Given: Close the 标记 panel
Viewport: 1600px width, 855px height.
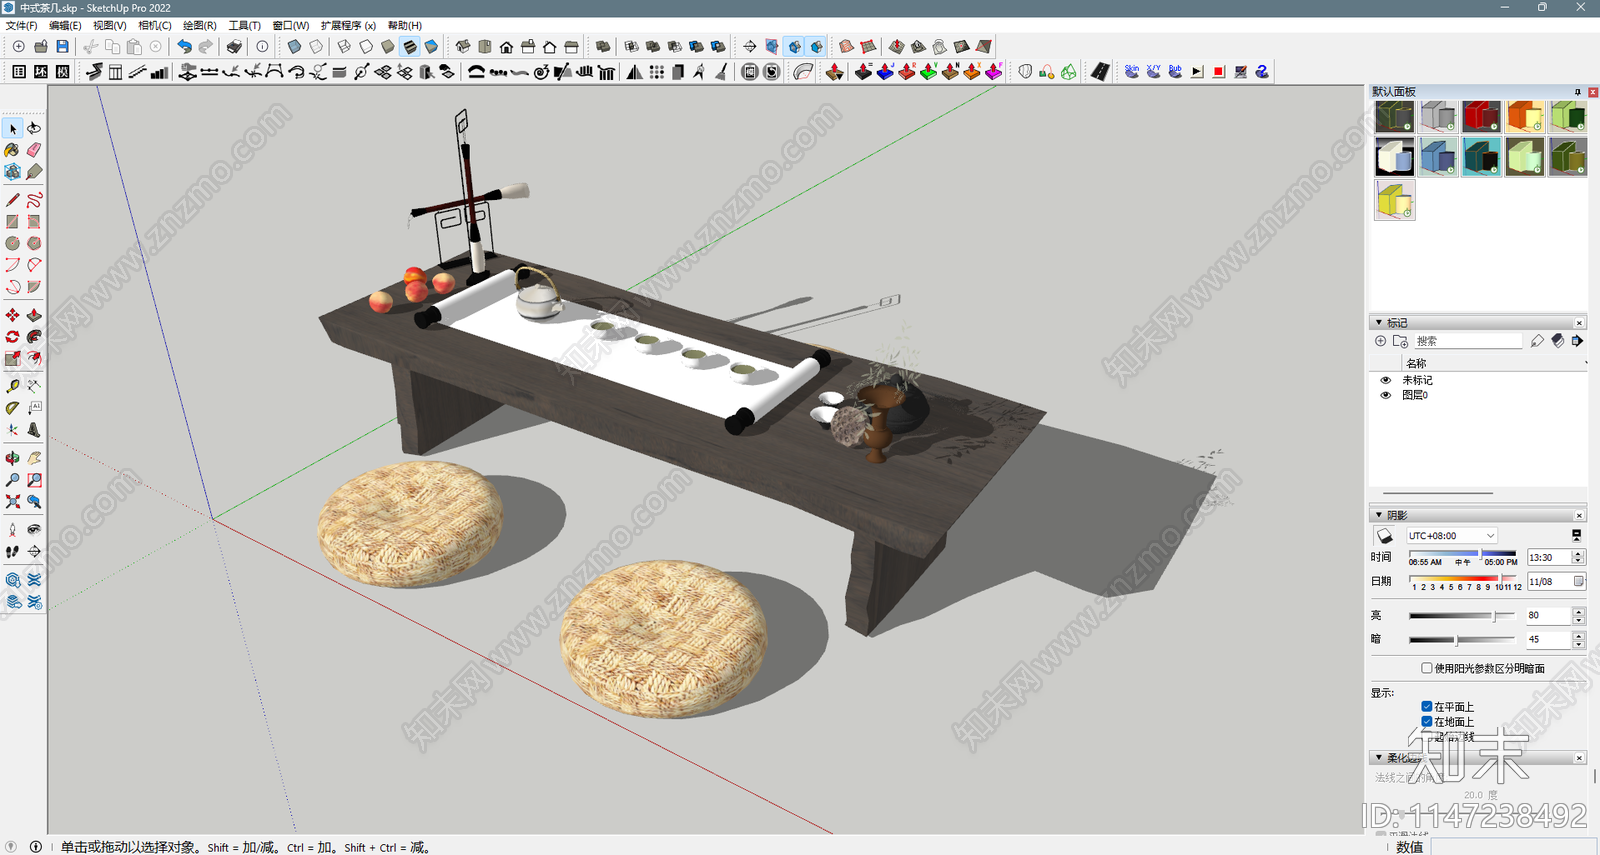Looking at the screenshot, I should pos(1579,322).
